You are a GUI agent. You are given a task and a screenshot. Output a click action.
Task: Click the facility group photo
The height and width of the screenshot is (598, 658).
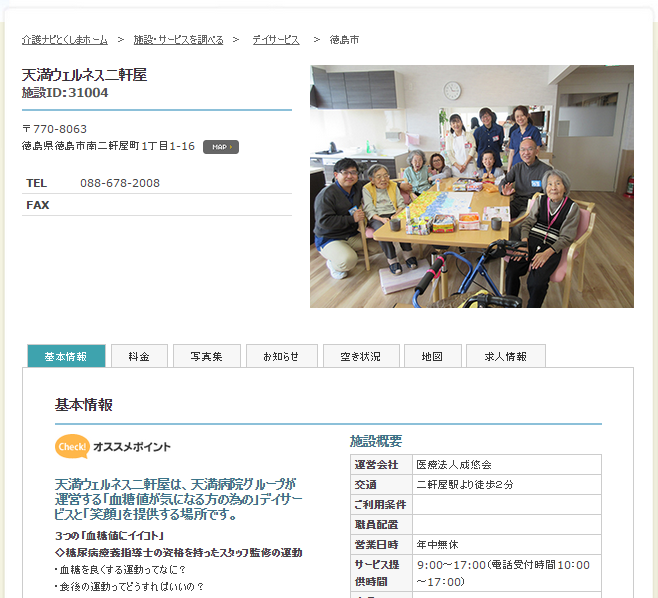point(471,186)
